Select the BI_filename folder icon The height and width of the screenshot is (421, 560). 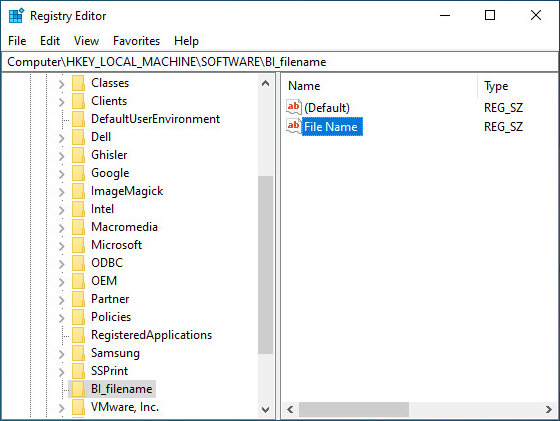(x=78, y=389)
